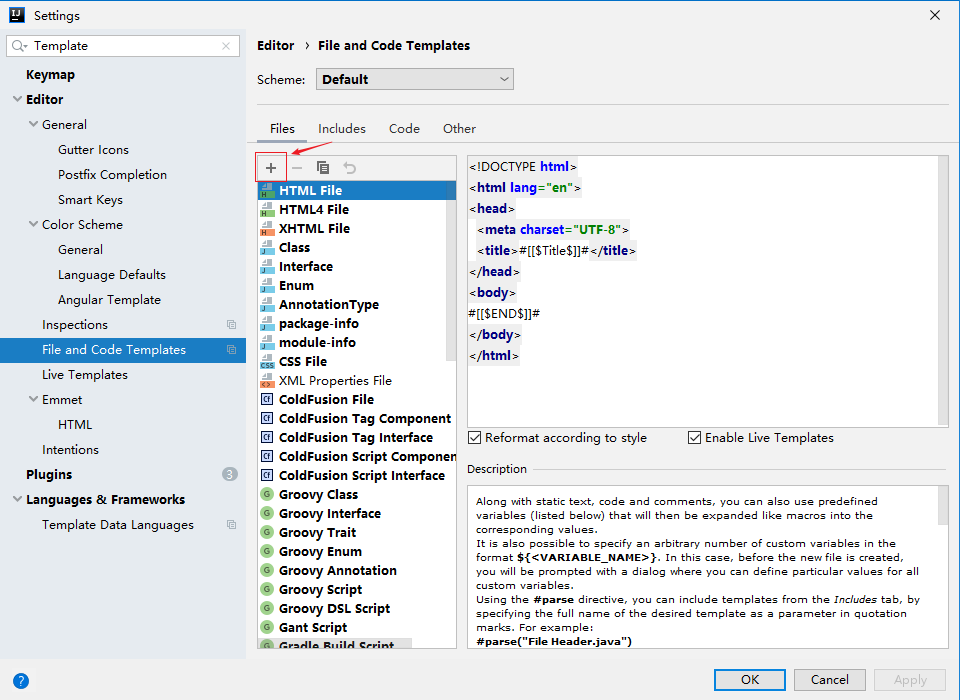Image resolution: width=960 pixels, height=700 pixels.
Task: Click the Add template plus icon
Action: [271, 166]
